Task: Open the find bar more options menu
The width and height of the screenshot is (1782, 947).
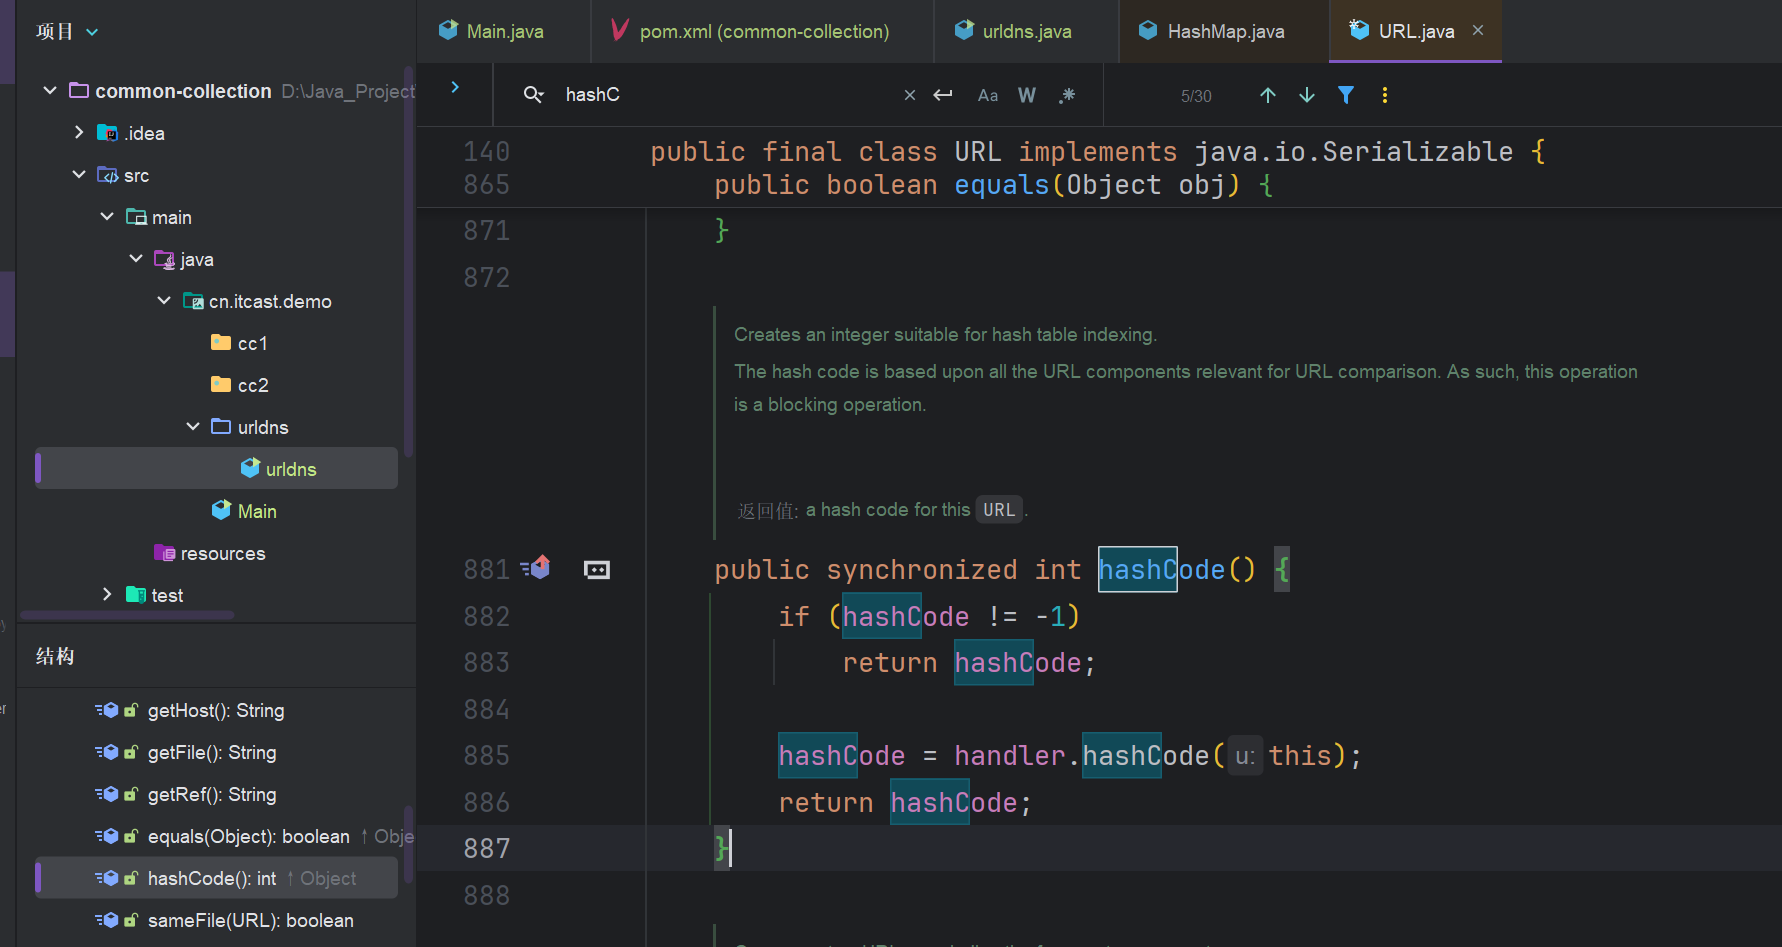Action: [1384, 95]
